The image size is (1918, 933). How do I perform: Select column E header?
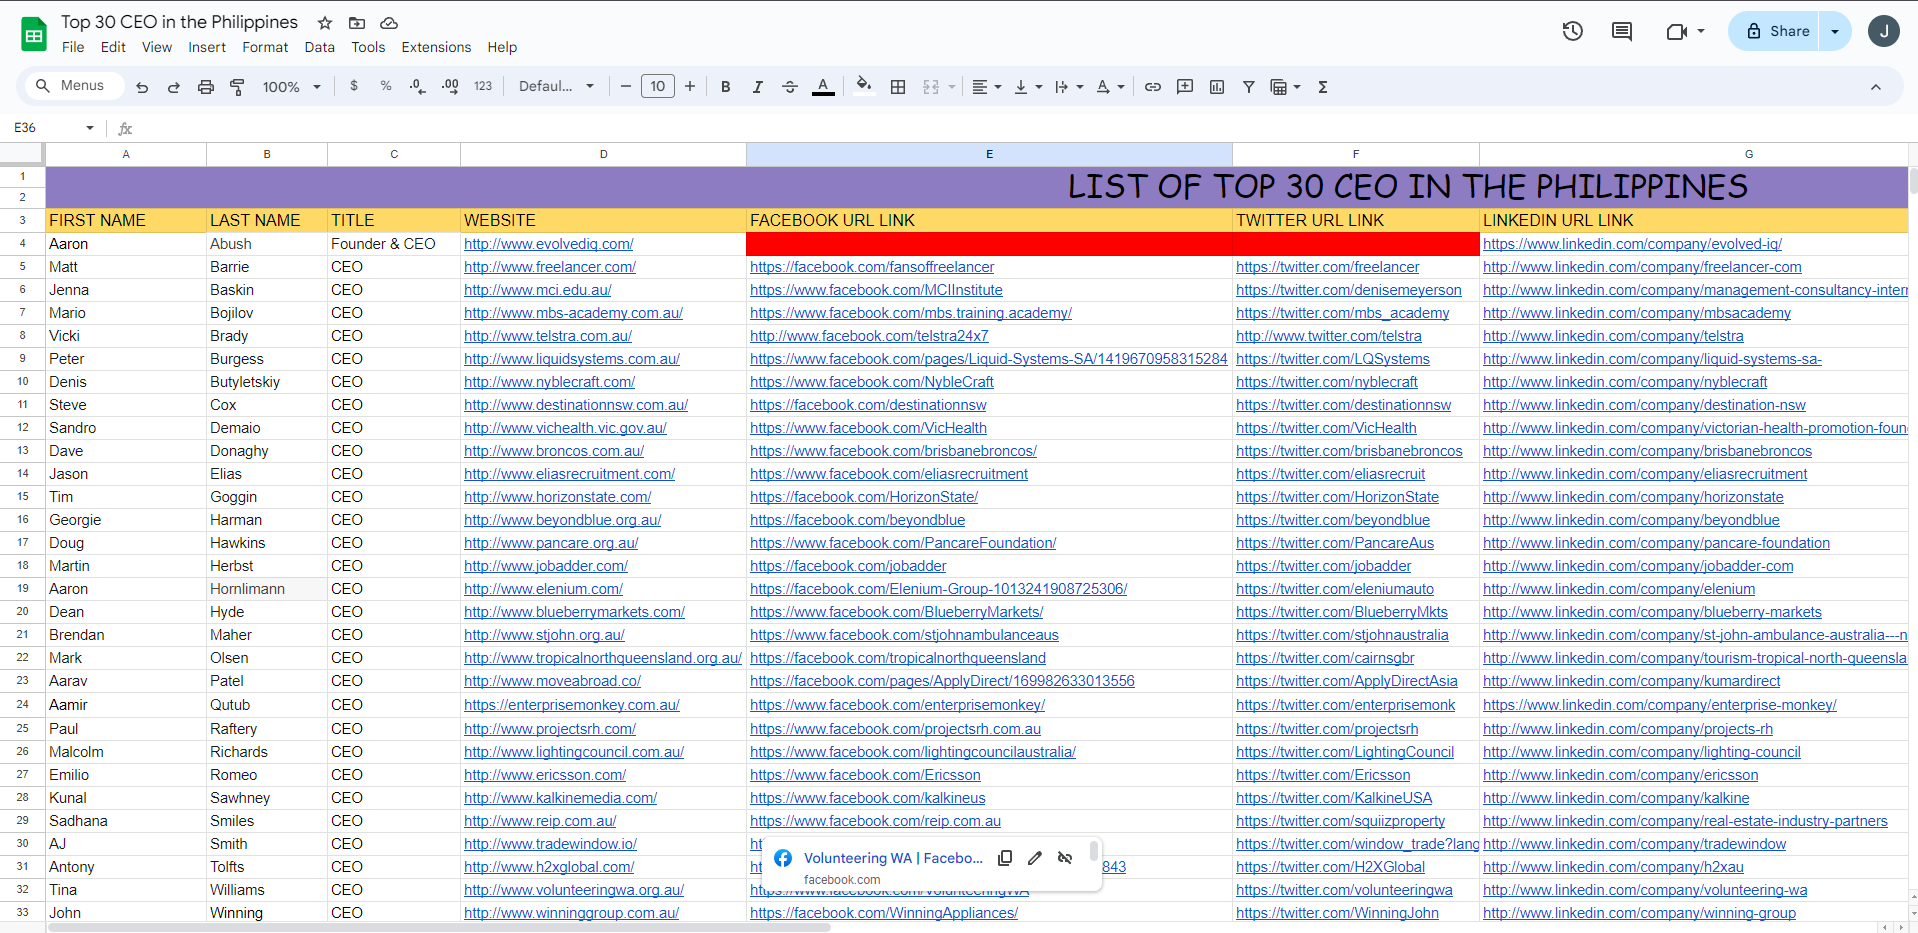click(989, 154)
